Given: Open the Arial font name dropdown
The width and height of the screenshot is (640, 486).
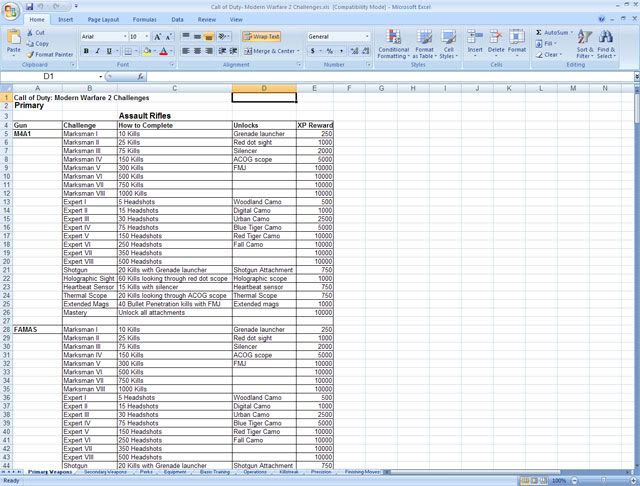Looking at the screenshot, I should 125,37.
